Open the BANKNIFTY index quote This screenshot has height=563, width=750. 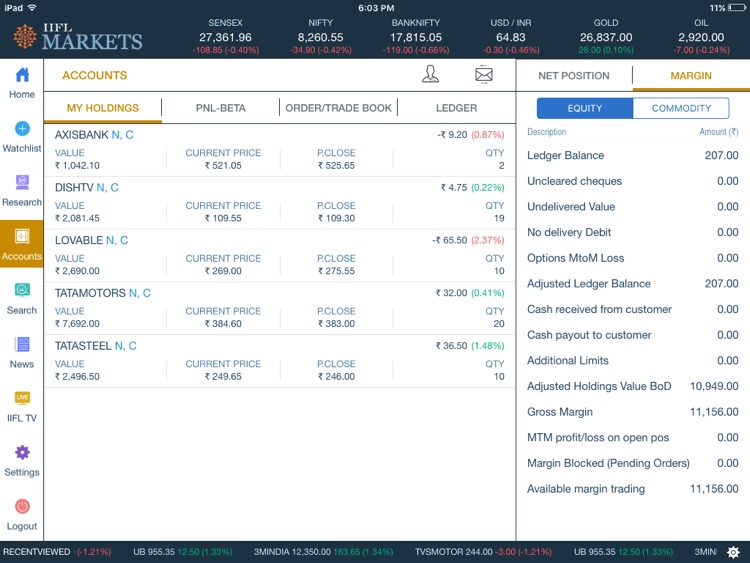tap(416, 36)
